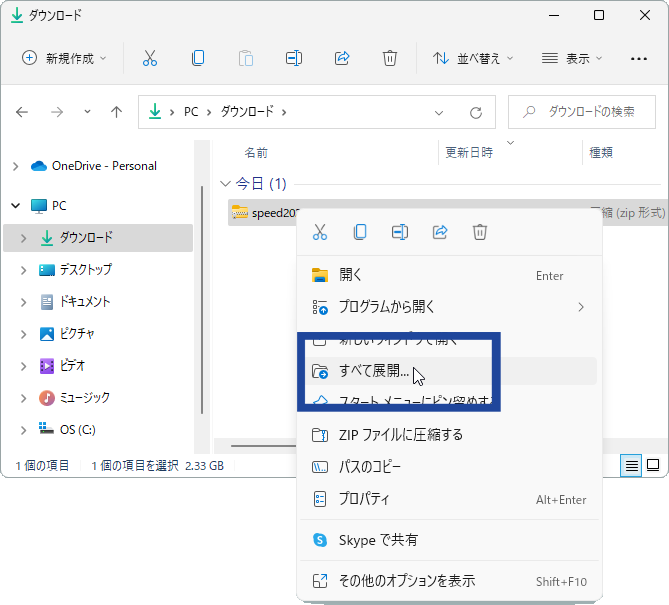Choose プロパティ in the context menu

click(364, 499)
